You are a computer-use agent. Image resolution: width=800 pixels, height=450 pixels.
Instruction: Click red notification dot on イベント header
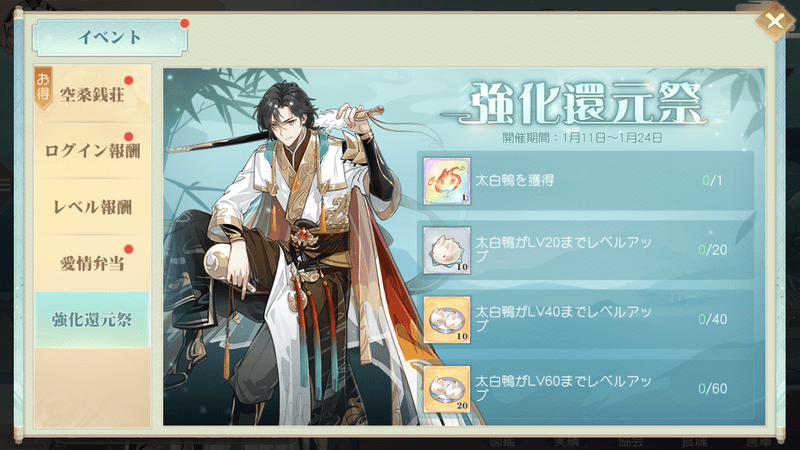(x=185, y=23)
